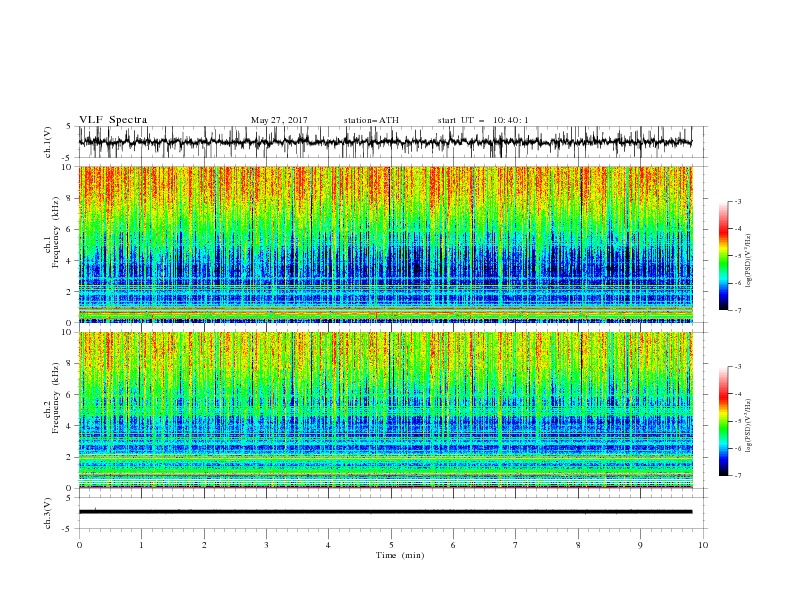Click the "Time (min)" axis label
The width and height of the screenshot is (792, 612).
(x=400, y=555)
